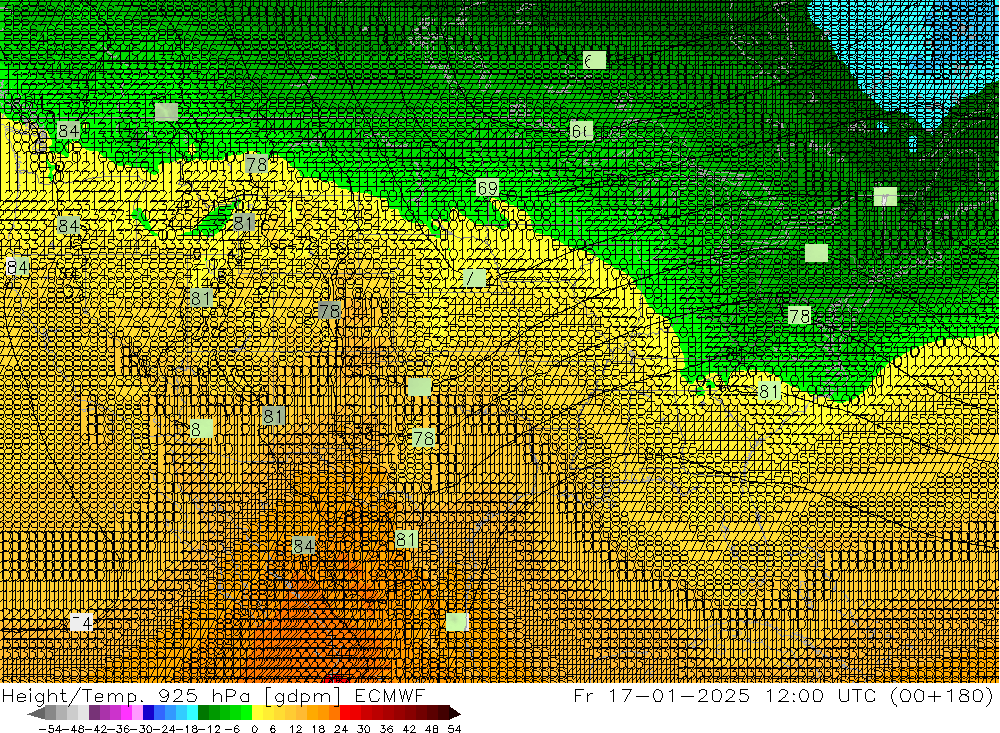1000x733 pixels.
Task: Pick the bright red legend swatch
Action: click(x=345, y=713)
